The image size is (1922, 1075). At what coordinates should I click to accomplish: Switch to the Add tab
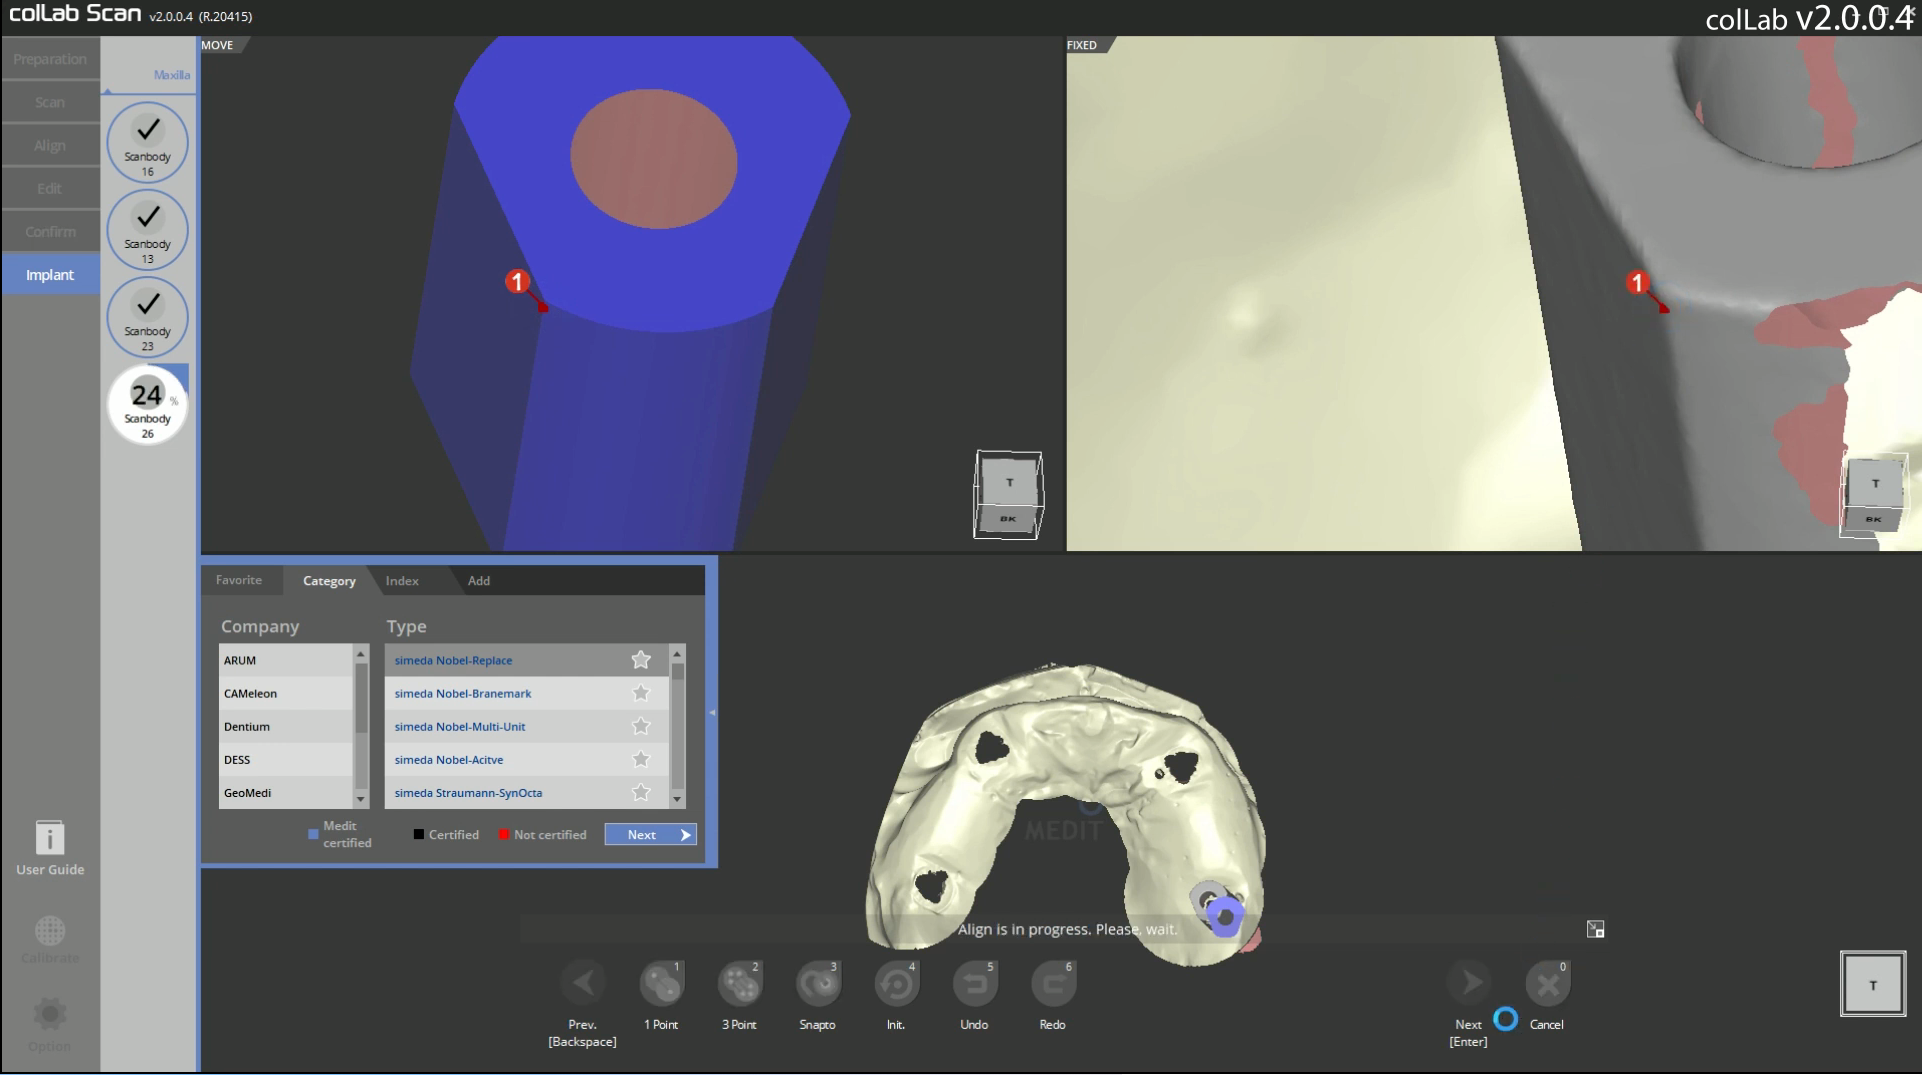[x=479, y=580]
